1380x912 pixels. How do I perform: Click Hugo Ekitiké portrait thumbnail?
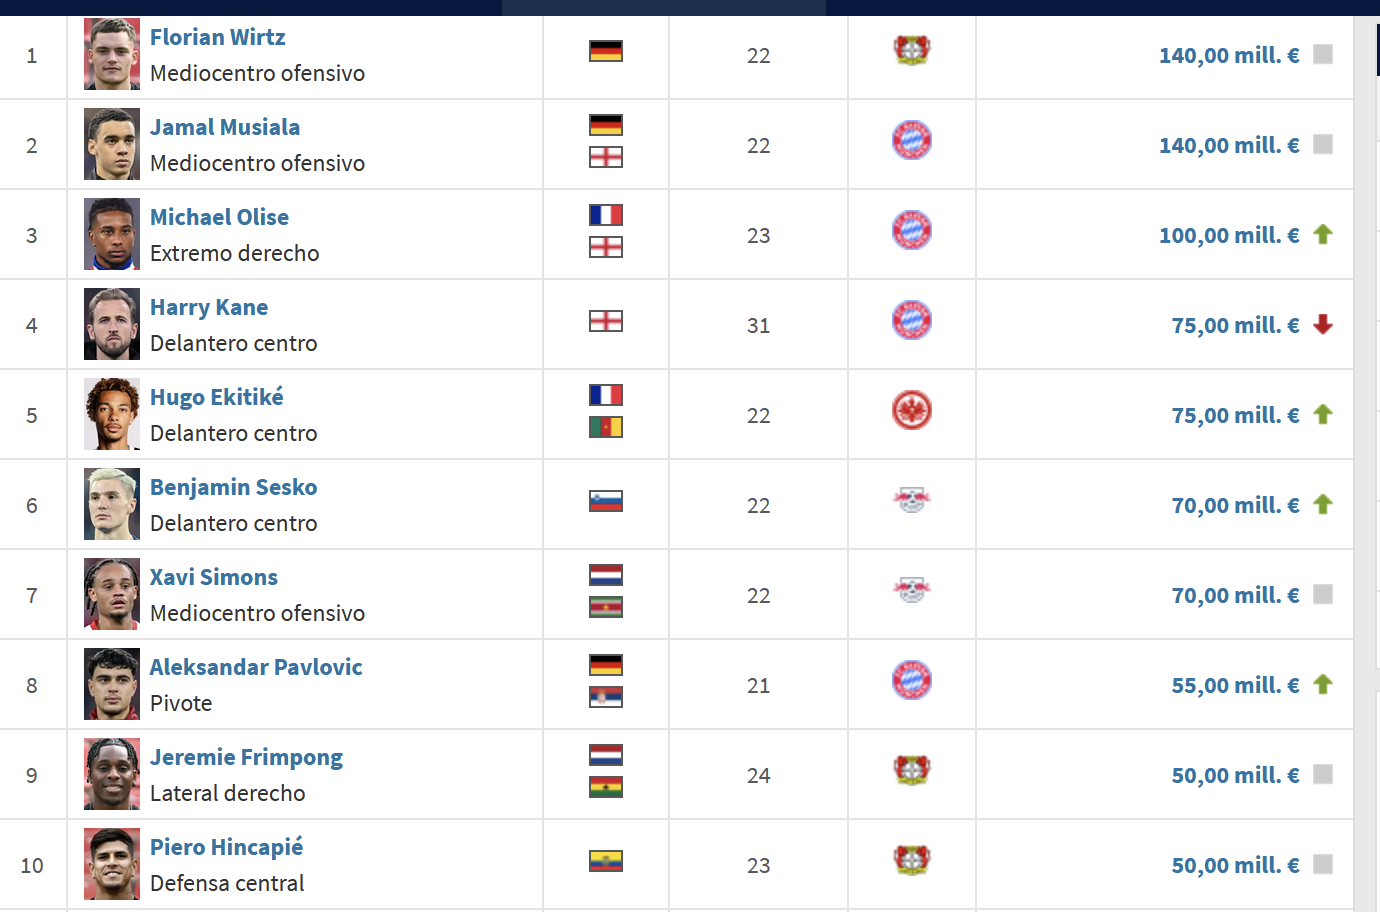pos(112,414)
